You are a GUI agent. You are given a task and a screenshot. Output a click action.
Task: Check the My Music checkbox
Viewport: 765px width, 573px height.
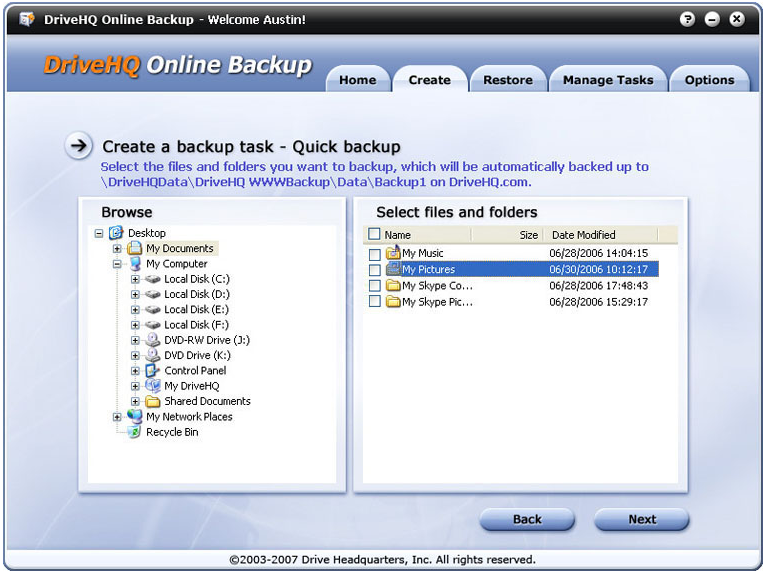tap(375, 254)
